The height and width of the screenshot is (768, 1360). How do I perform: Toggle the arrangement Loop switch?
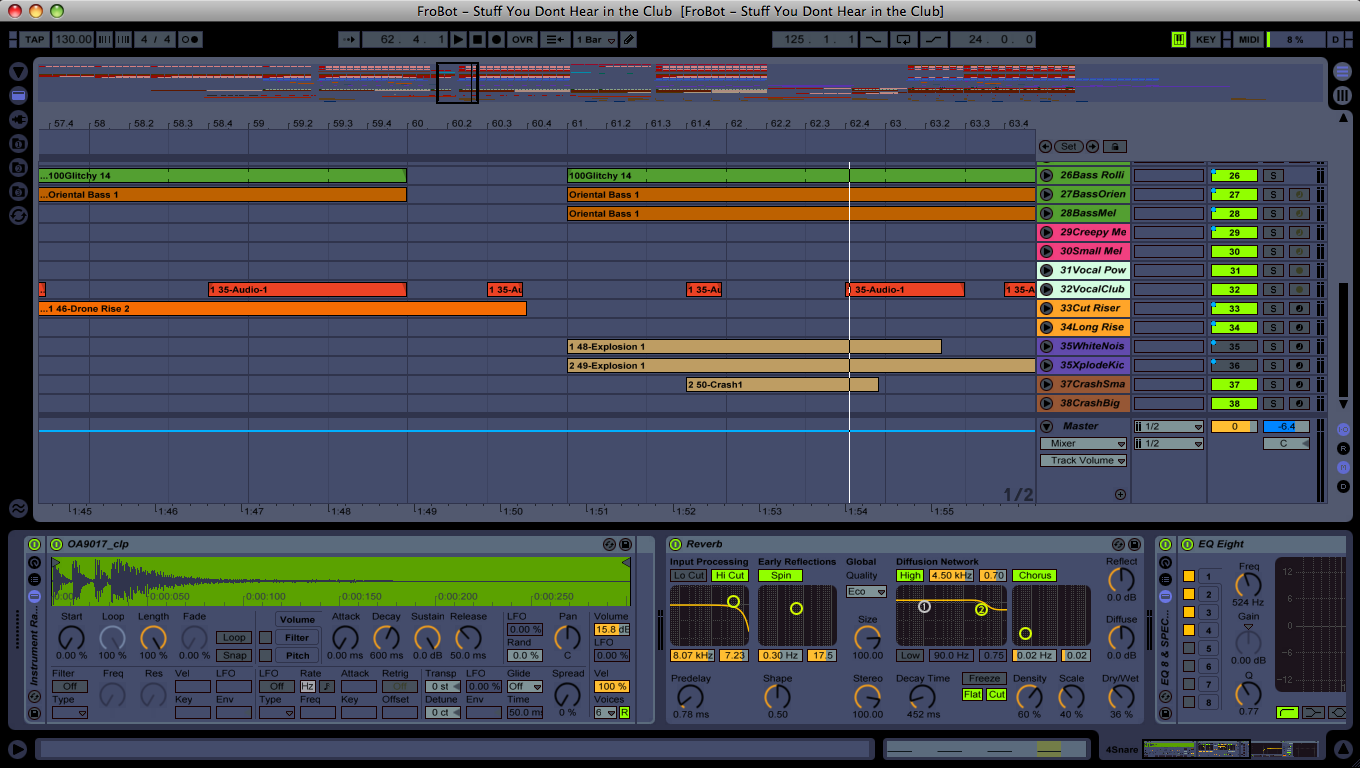coord(904,40)
